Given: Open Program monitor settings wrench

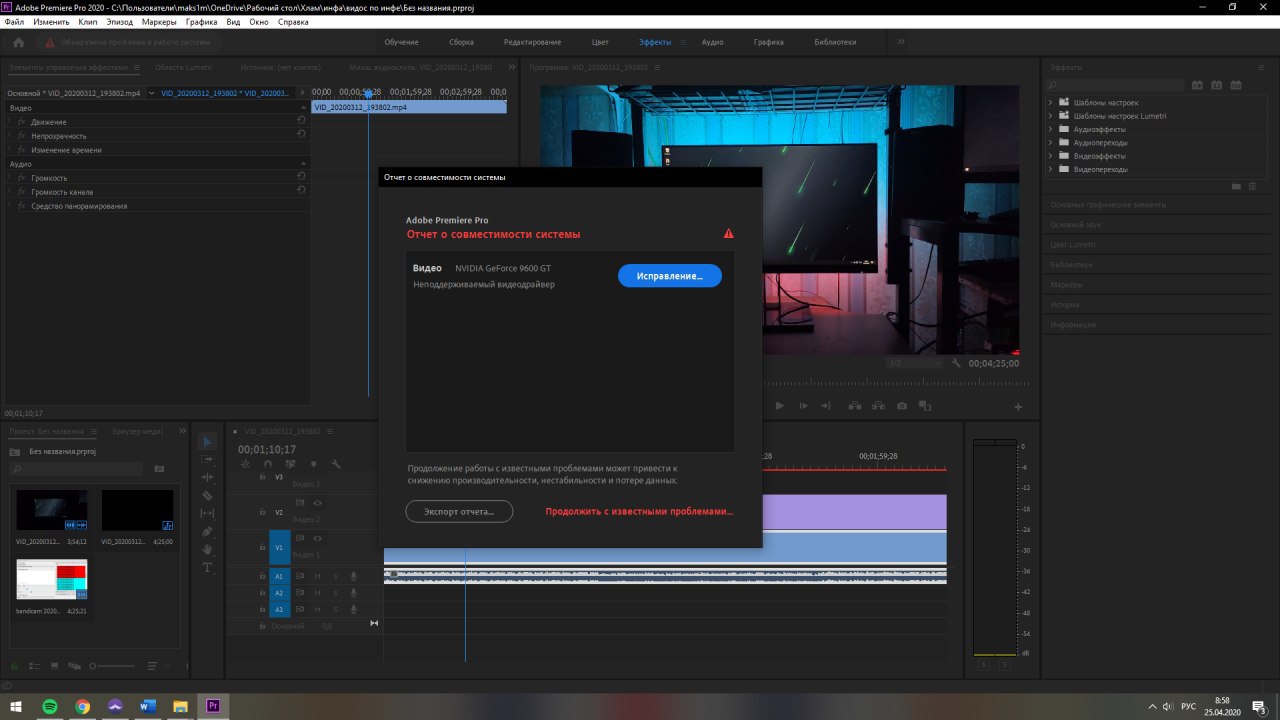Looking at the screenshot, I should (956, 363).
